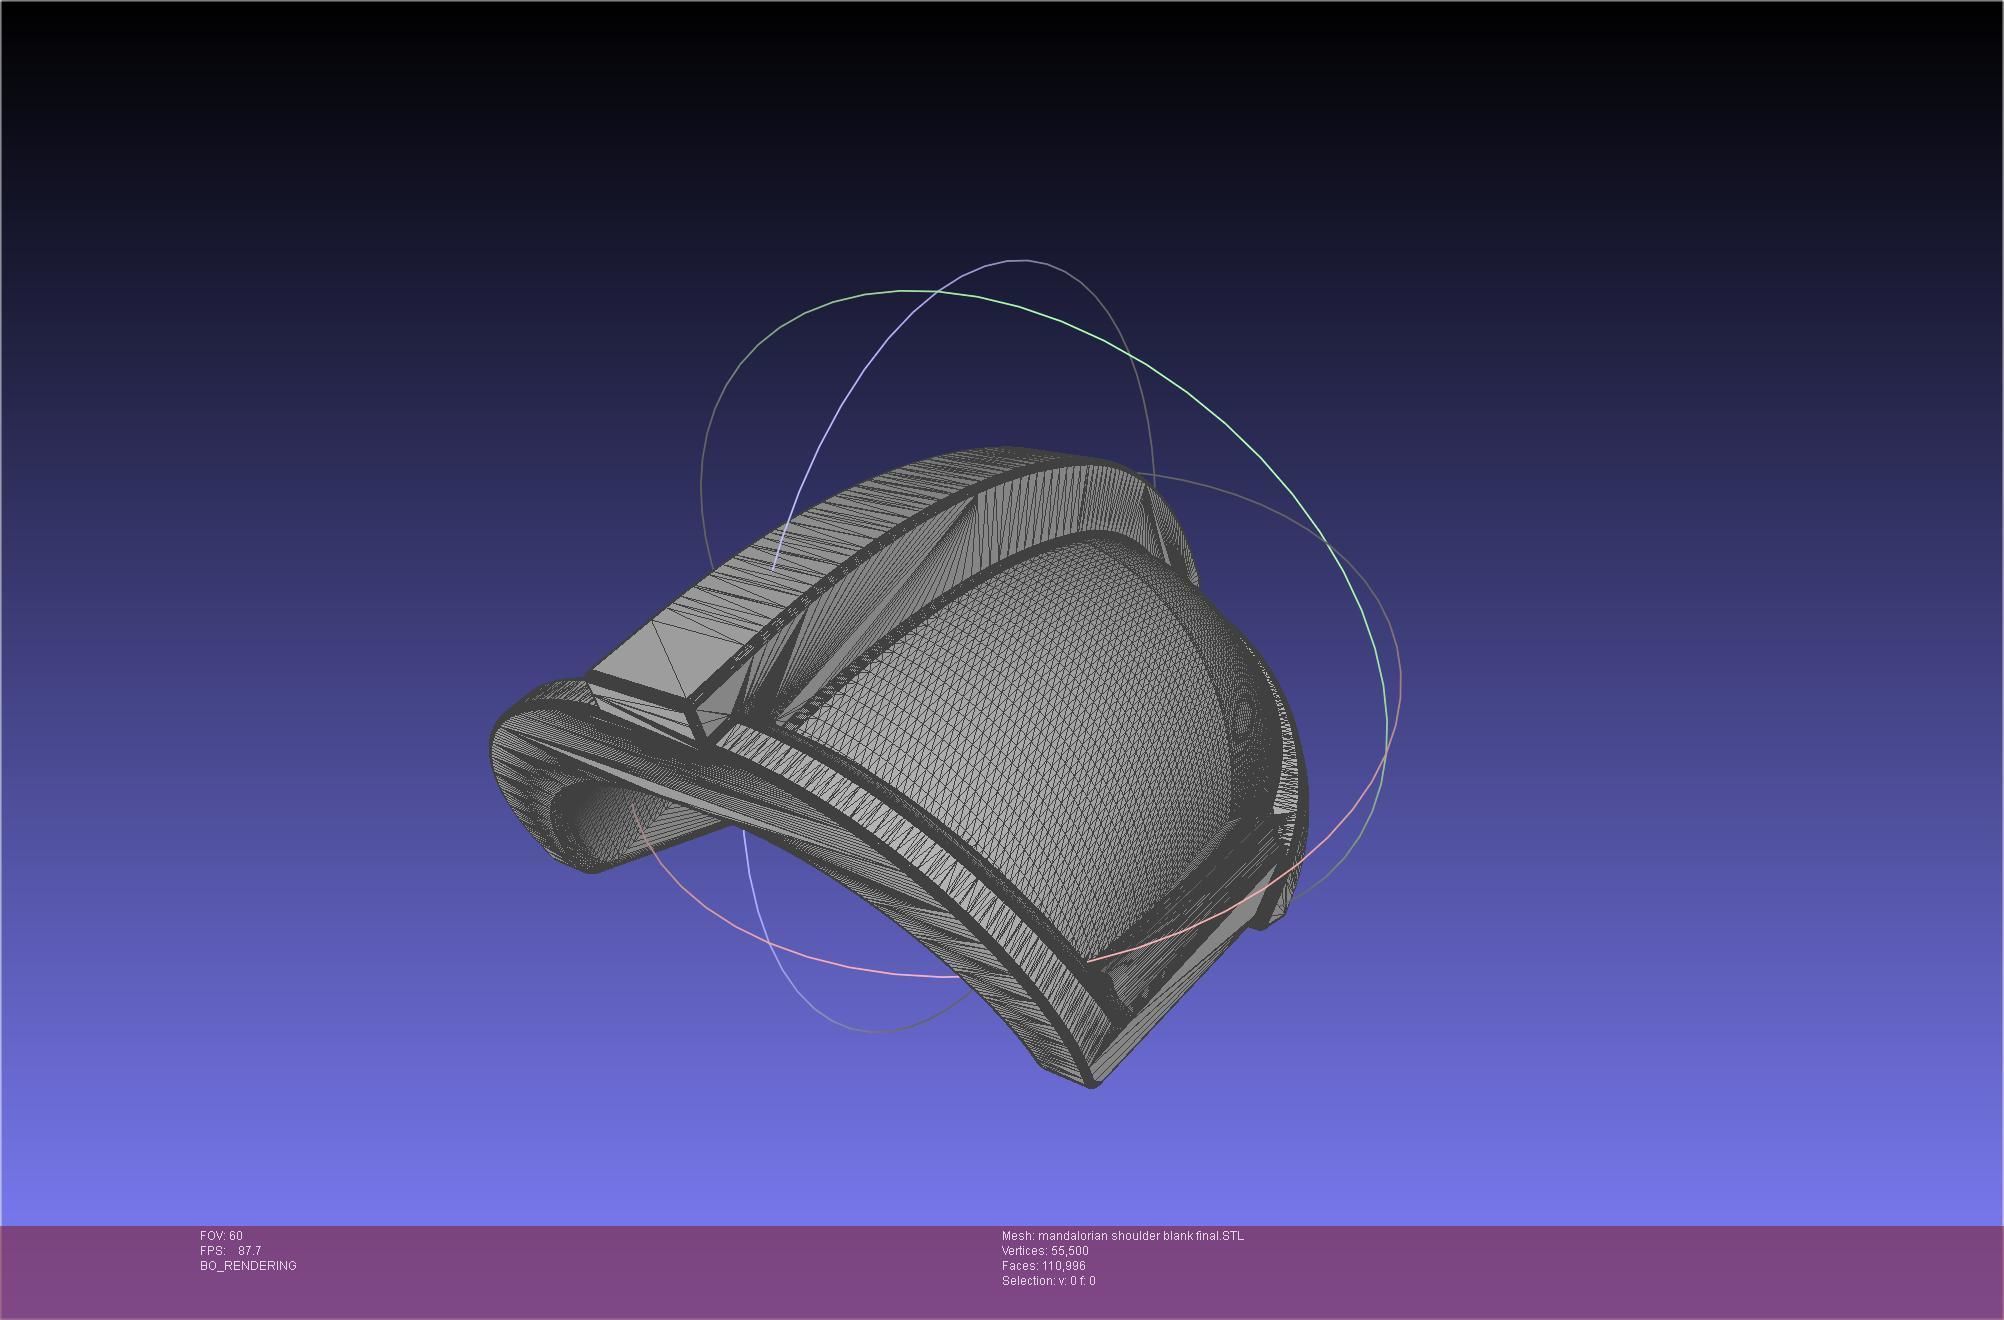
Task: Click the FPS: 87.7 readout
Action: [x=230, y=1251]
